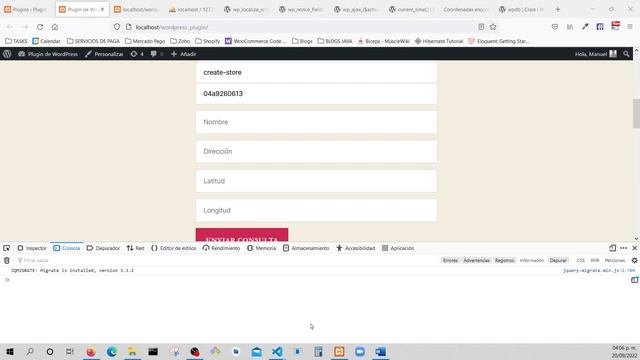Toggle responsive design mode icon
The width and height of the screenshot is (640, 360).
point(613,248)
